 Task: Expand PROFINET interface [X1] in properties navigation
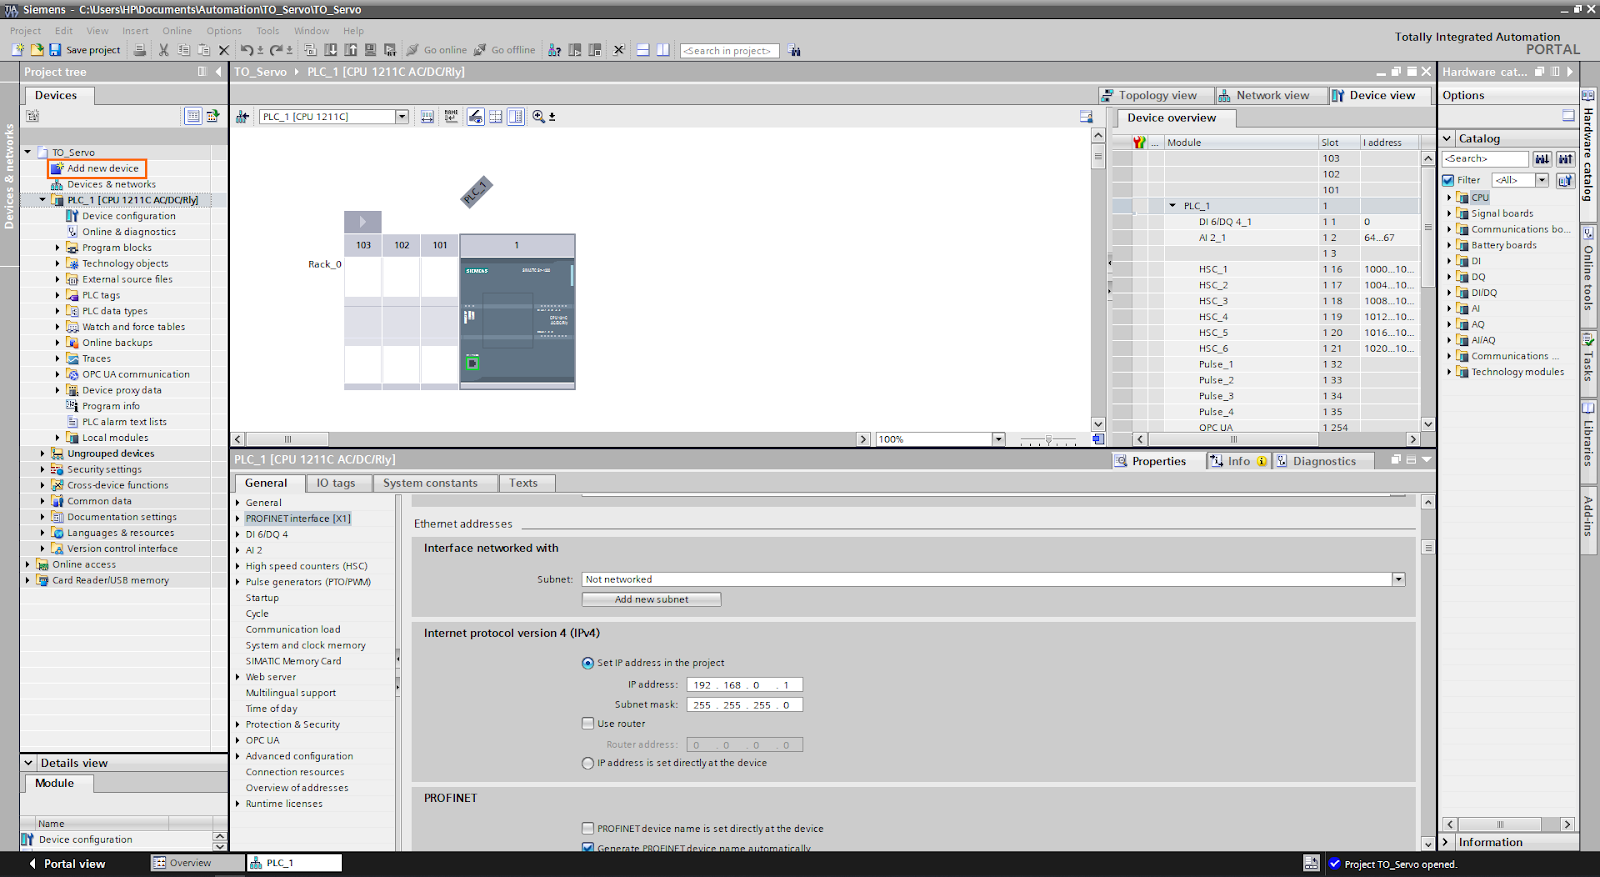point(238,519)
